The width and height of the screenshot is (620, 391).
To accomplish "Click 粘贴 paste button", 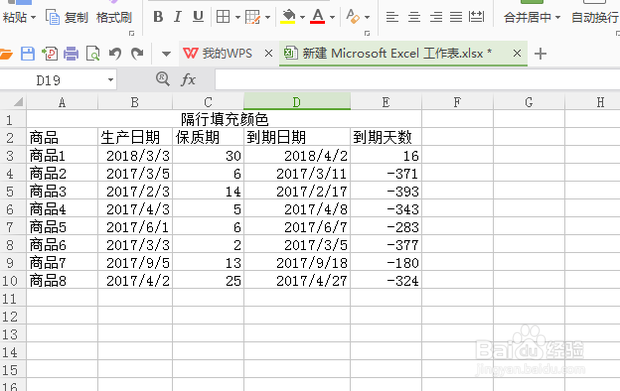I will click(x=15, y=17).
